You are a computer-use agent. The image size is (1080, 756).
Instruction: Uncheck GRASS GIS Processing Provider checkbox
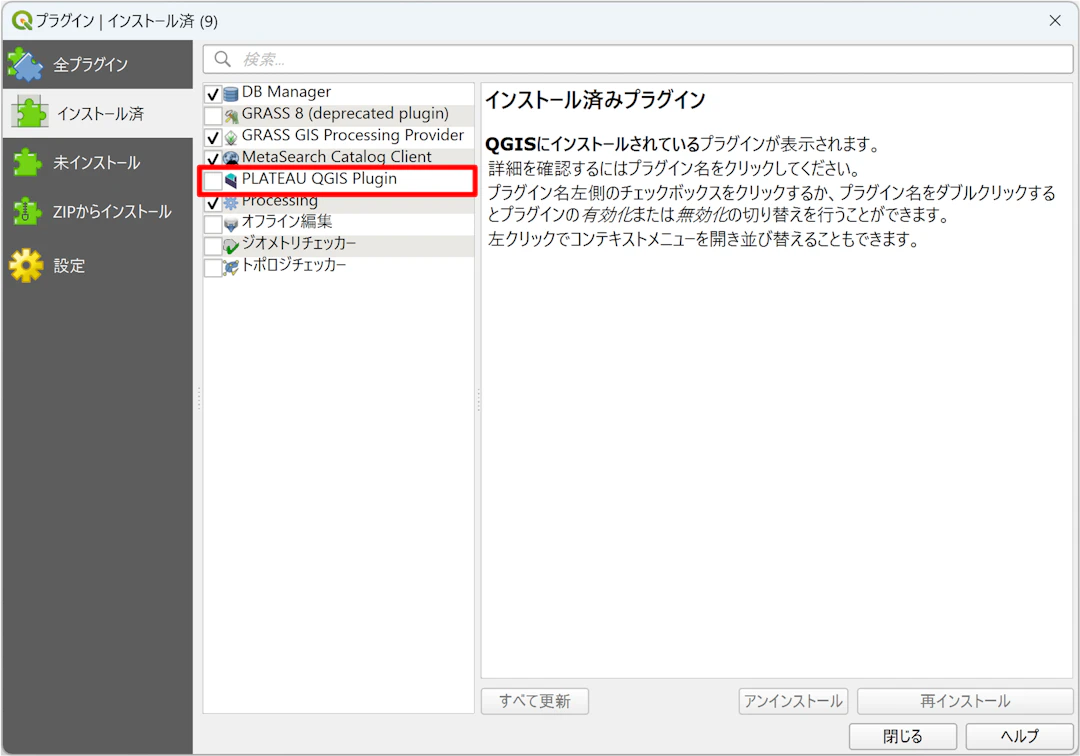click(x=213, y=138)
